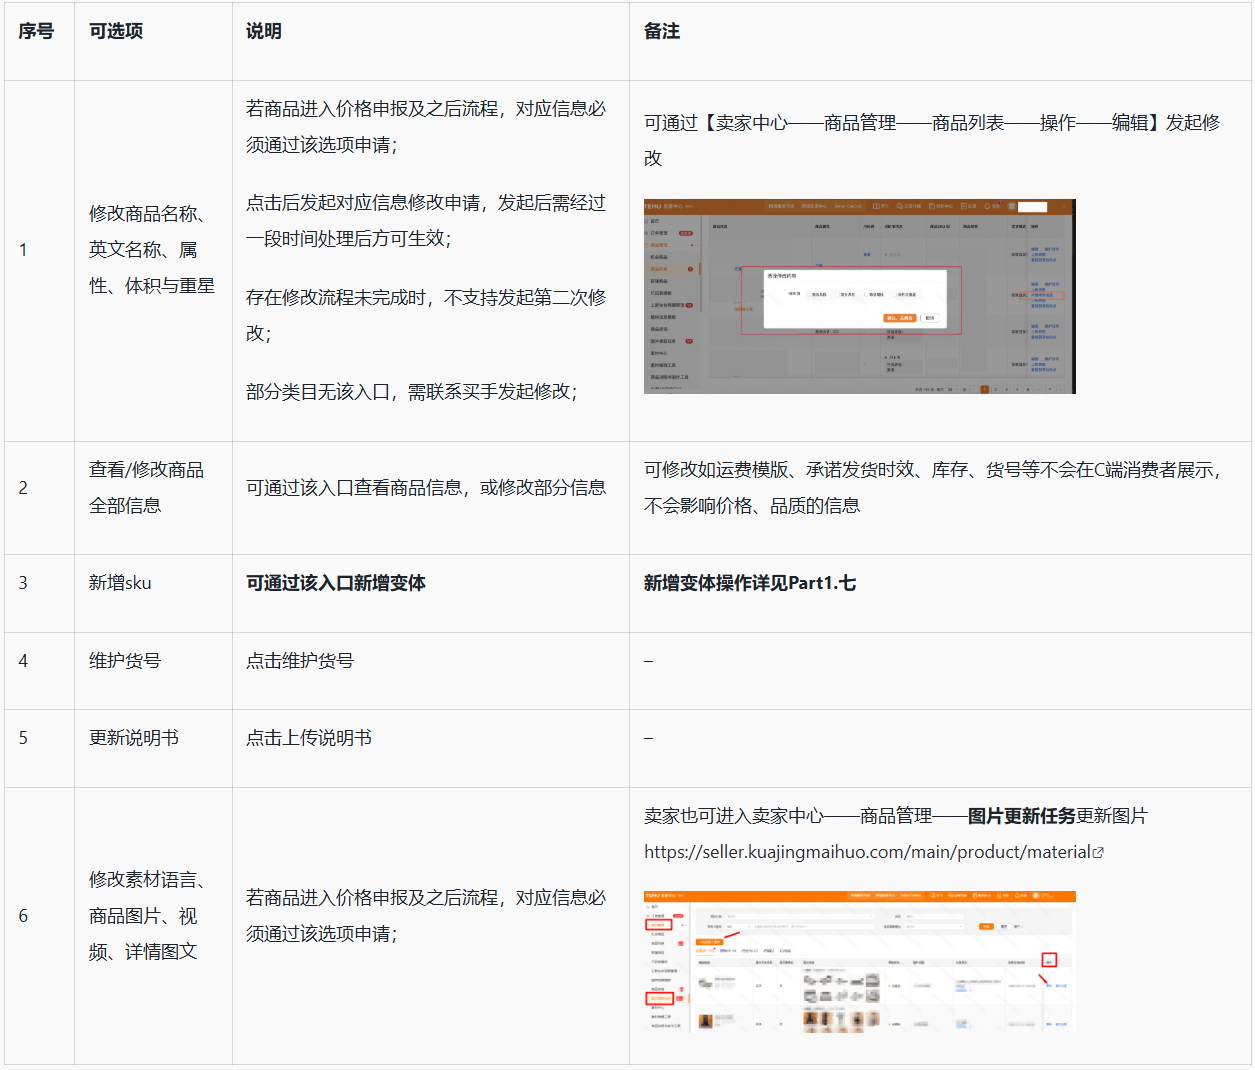Screen dimensions: 1255x1070
Task: Select the 更新说明书 option in row 5
Action: (134, 738)
